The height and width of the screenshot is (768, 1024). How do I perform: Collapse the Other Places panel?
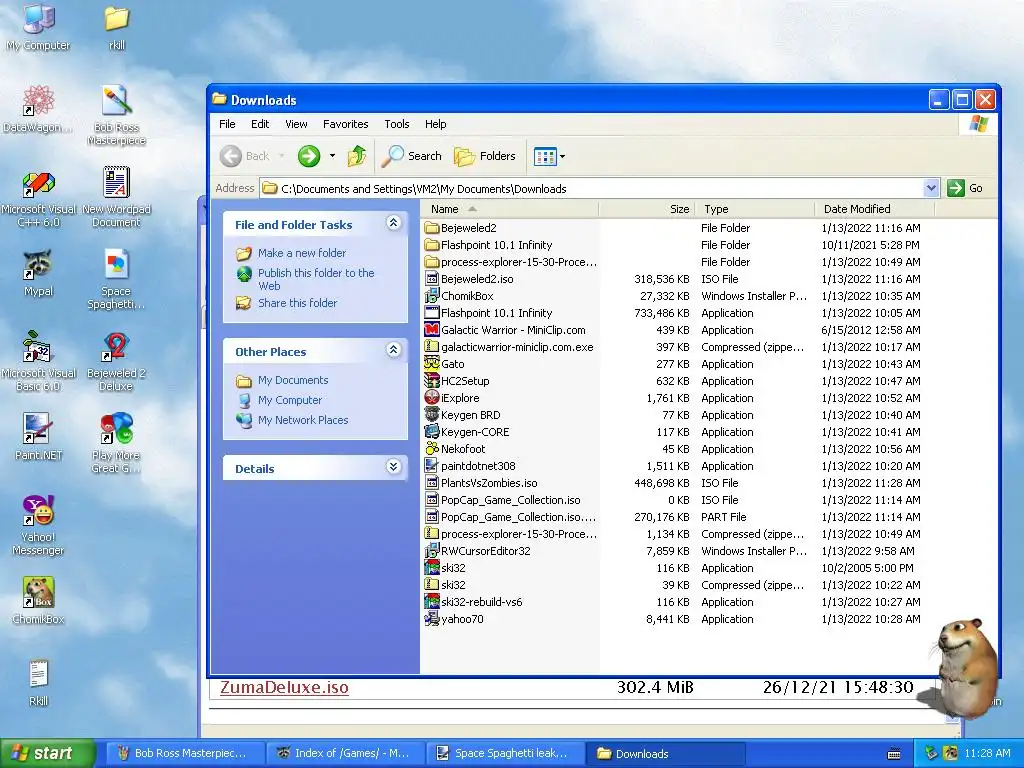393,350
